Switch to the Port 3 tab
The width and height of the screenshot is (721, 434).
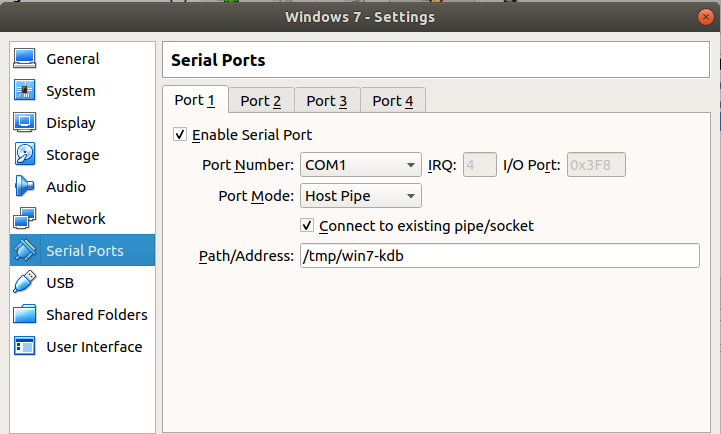tap(327, 100)
